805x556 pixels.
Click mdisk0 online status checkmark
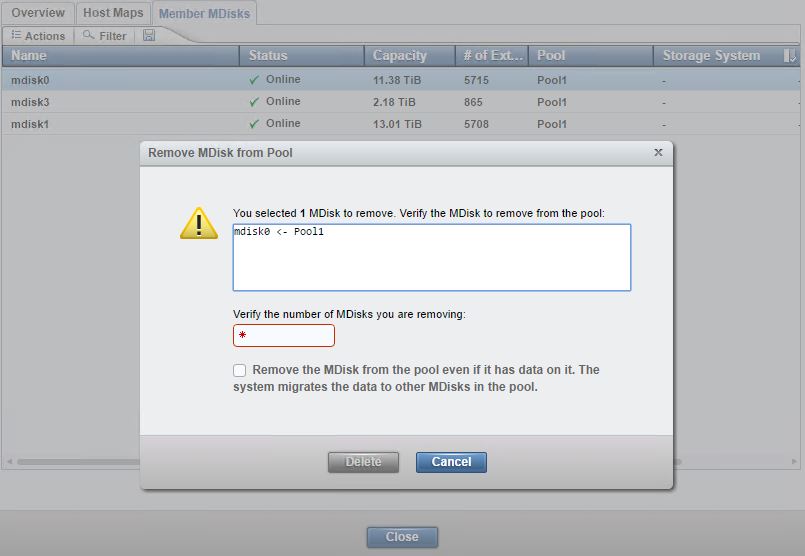[x=254, y=80]
